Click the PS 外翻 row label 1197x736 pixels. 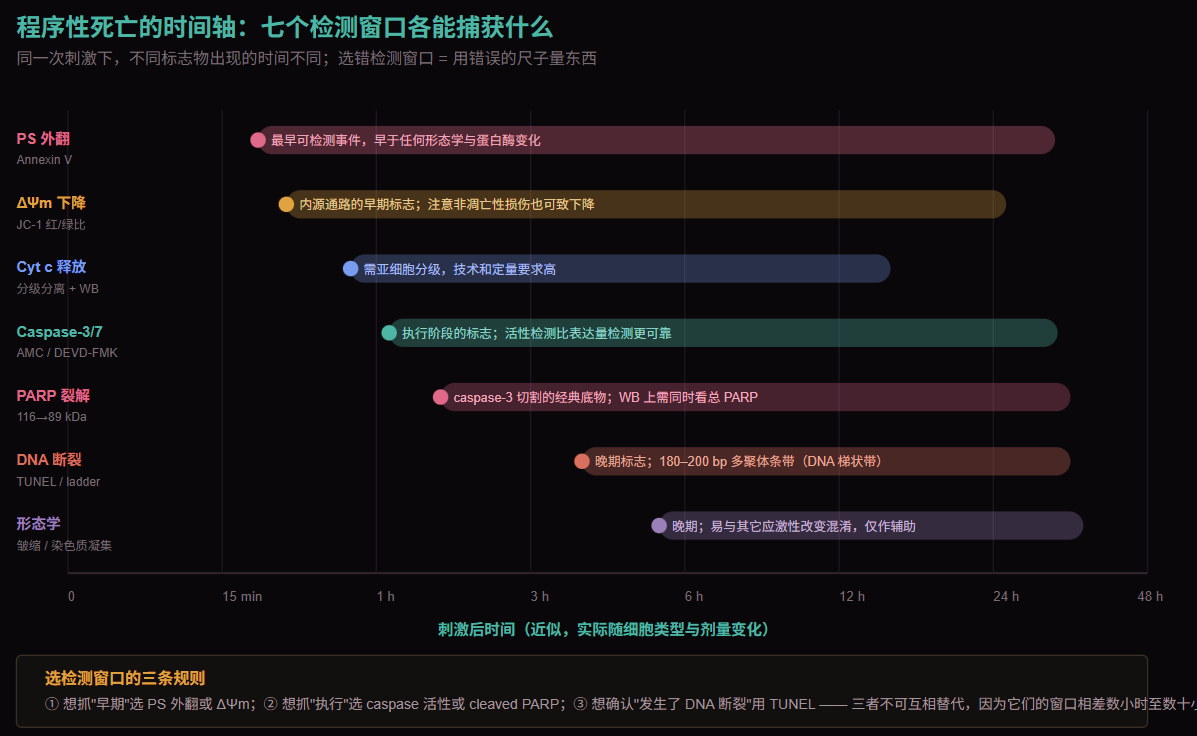click(43, 138)
